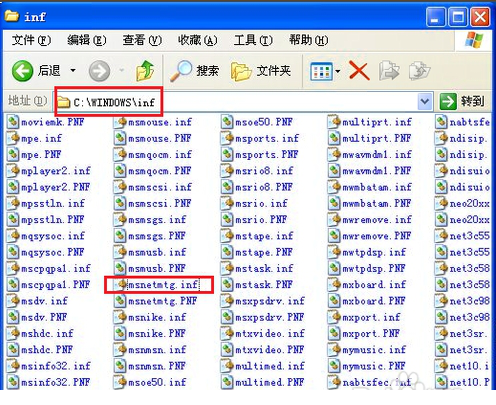496x405 pixels.
Task: Open the 文件(F) menu
Action: pos(31,40)
